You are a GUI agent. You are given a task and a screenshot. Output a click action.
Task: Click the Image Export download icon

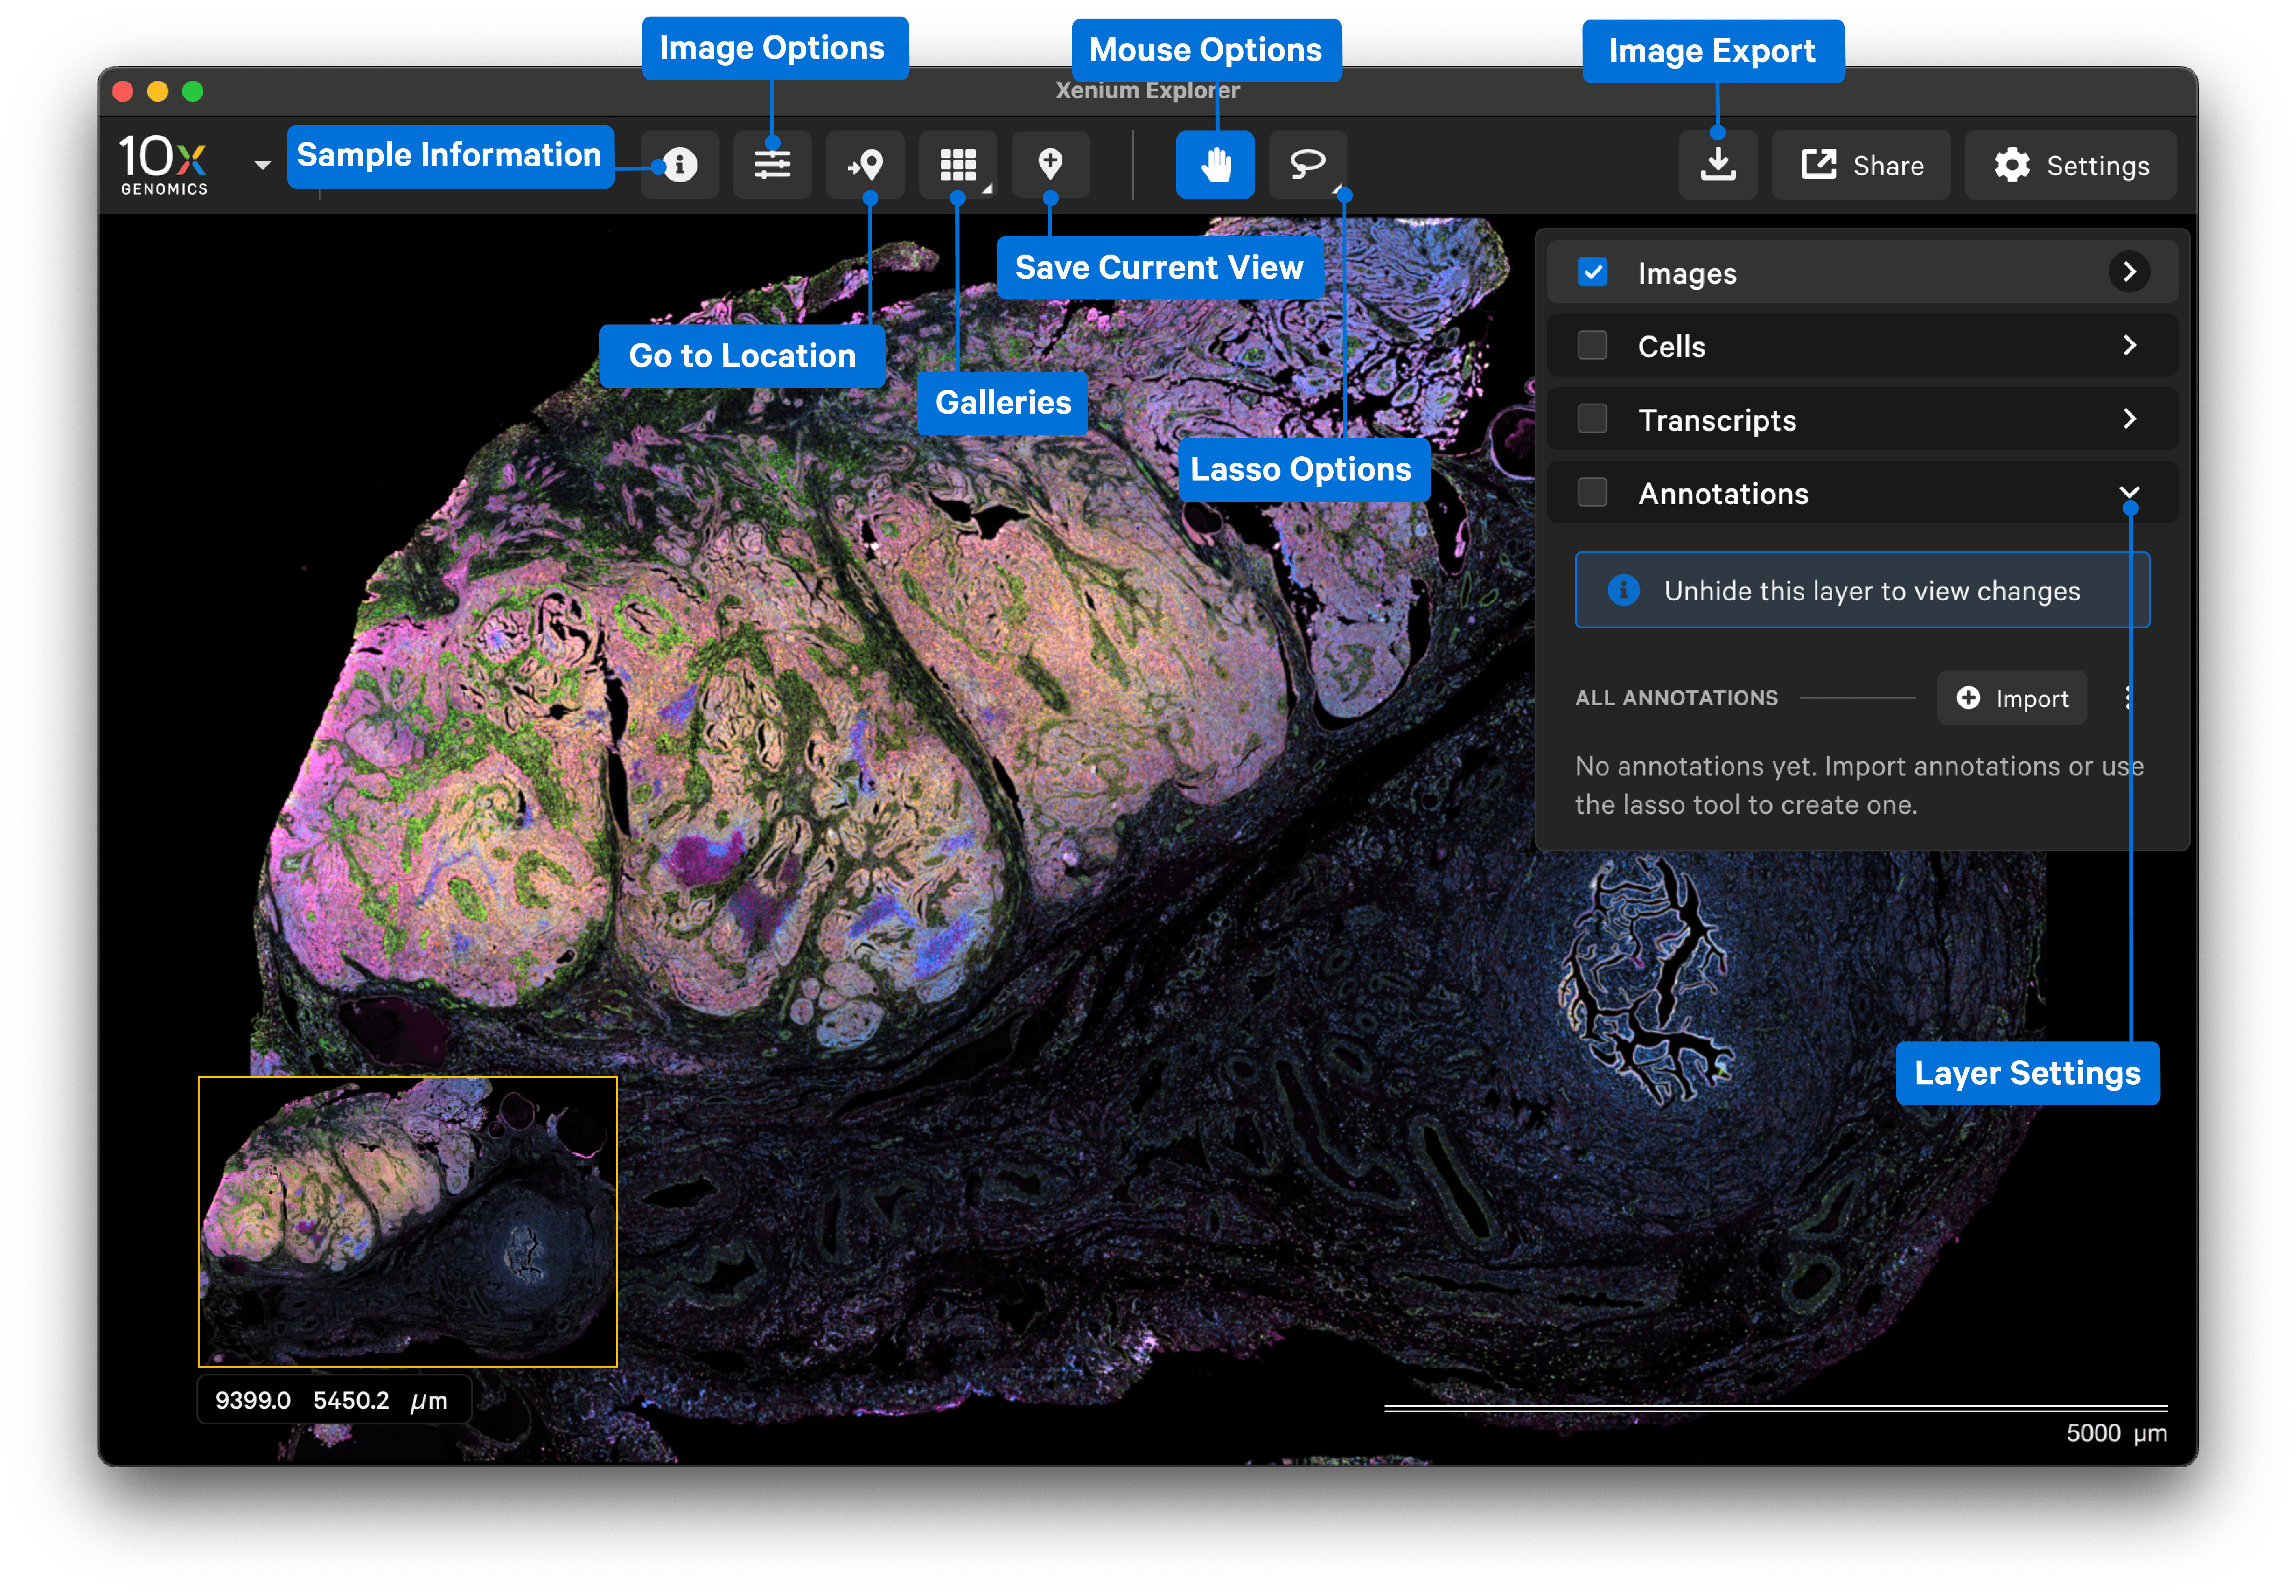(1718, 165)
